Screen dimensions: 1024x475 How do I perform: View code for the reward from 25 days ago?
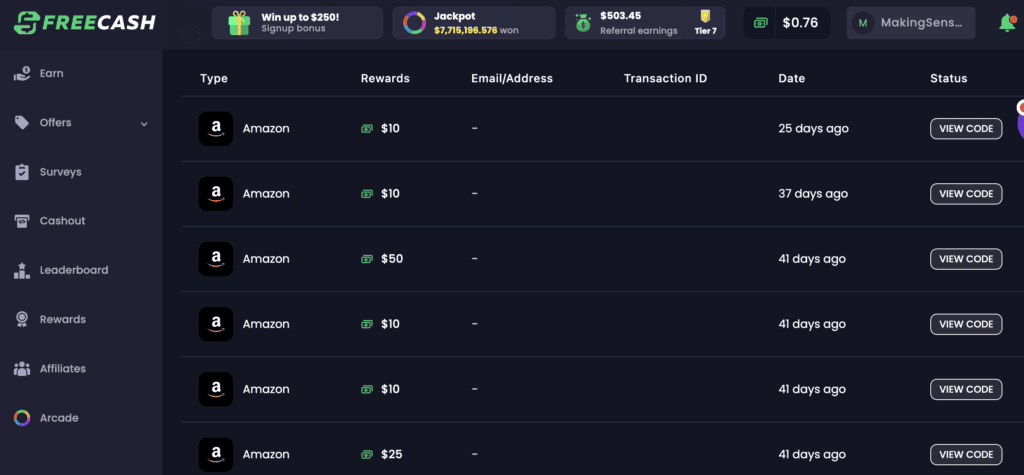point(965,129)
